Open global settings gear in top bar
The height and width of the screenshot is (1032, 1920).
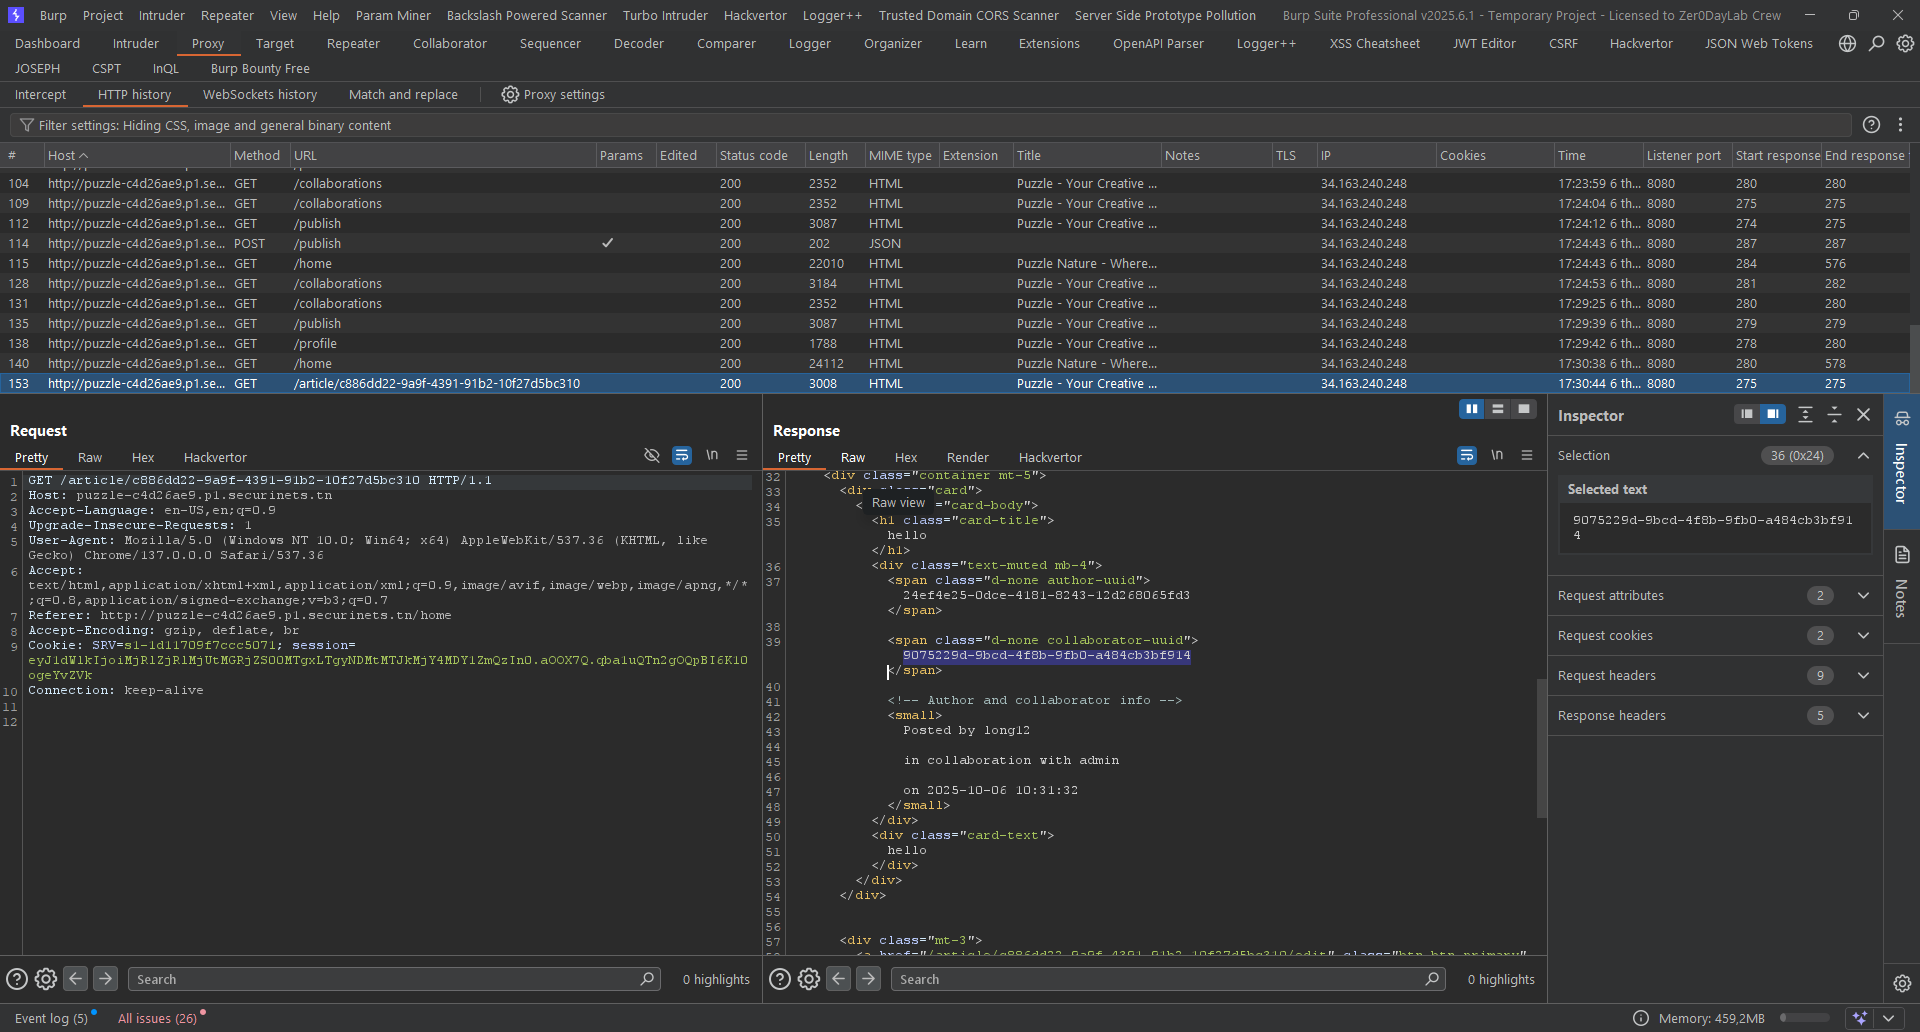click(1906, 44)
